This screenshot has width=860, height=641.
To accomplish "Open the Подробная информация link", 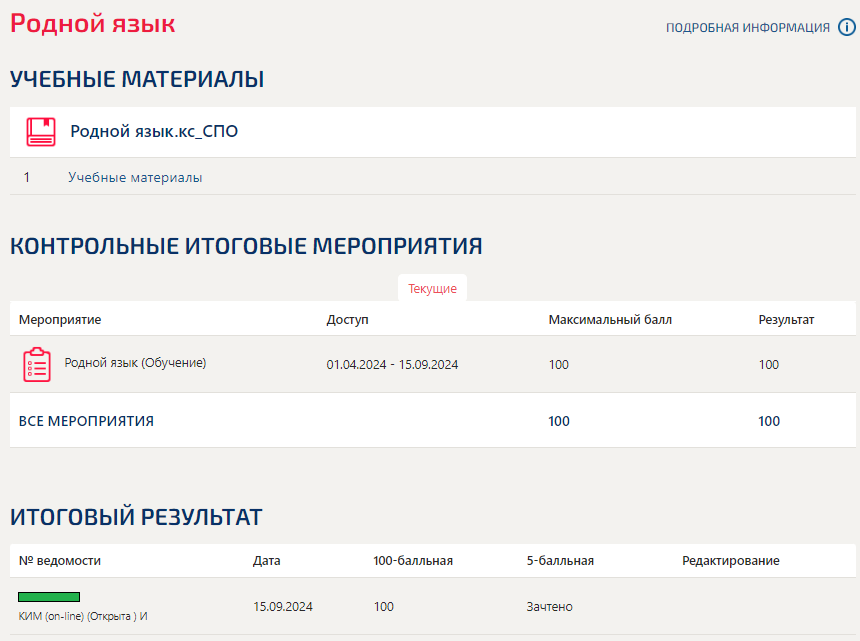I will point(748,27).
